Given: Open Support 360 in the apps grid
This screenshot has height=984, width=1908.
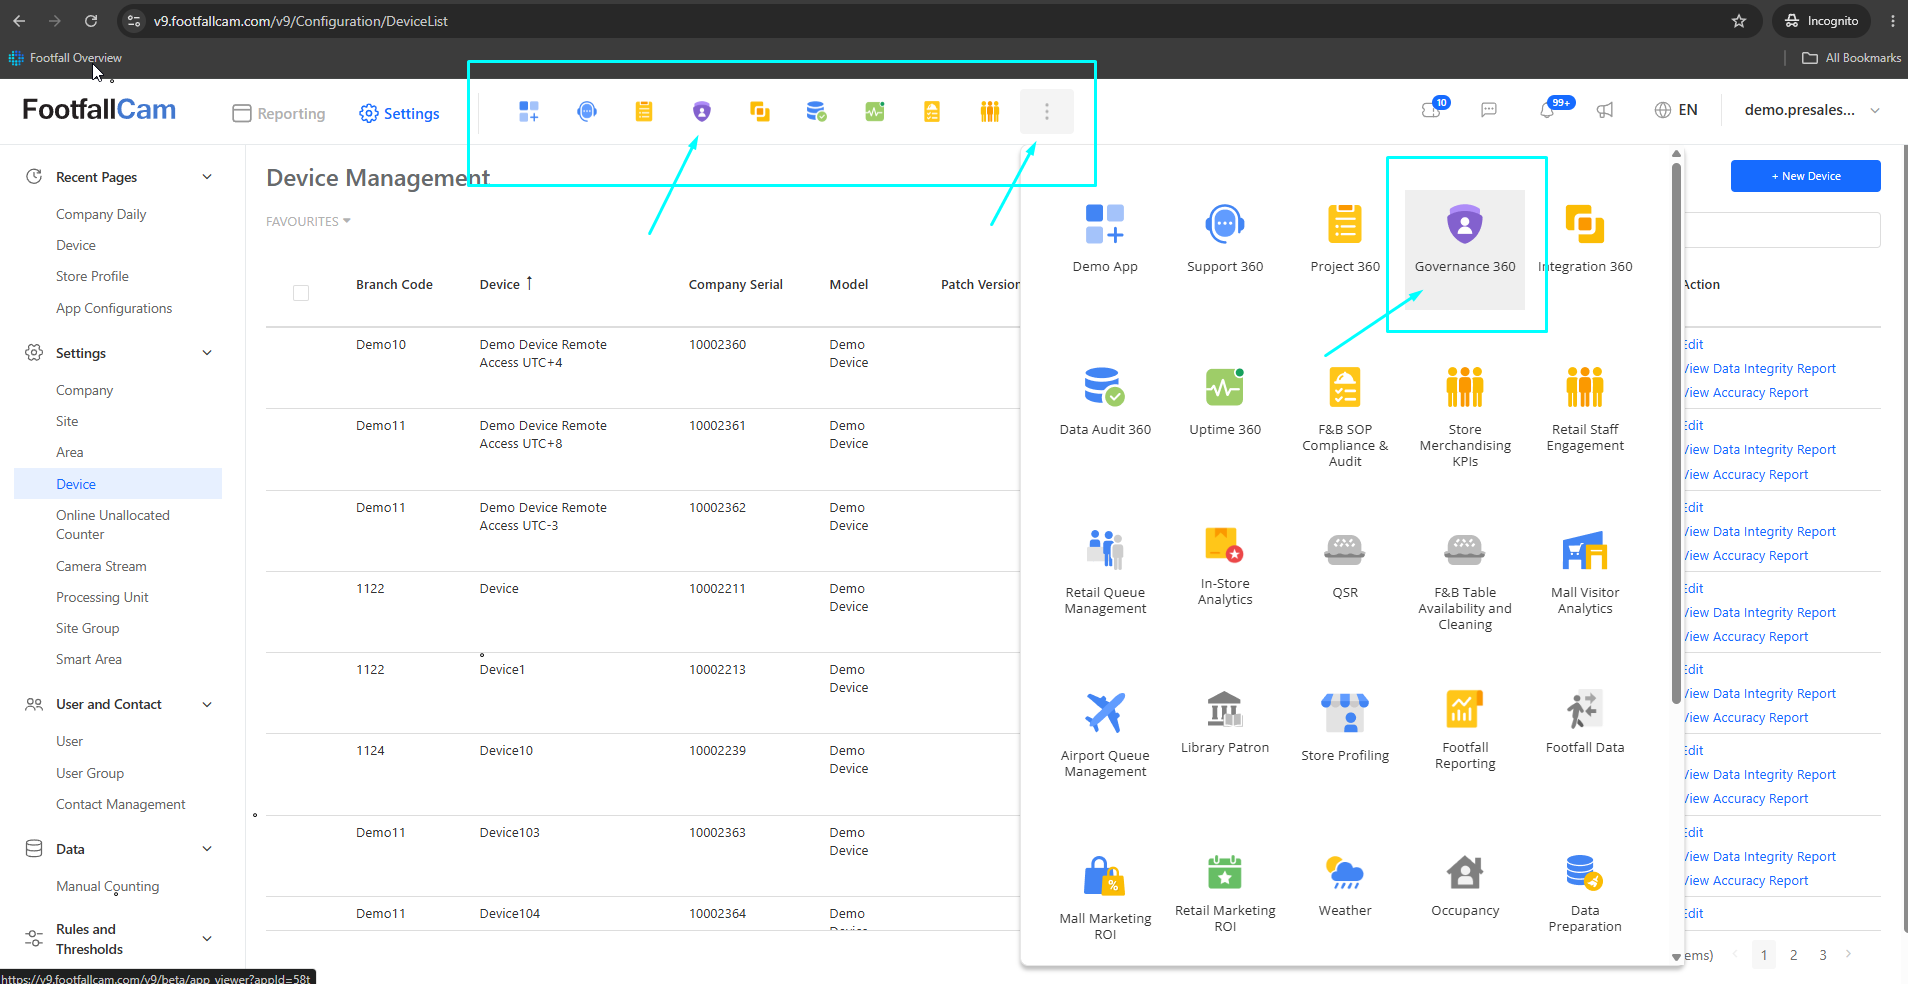Looking at the screenshot, I should (x=1225, y=239).
